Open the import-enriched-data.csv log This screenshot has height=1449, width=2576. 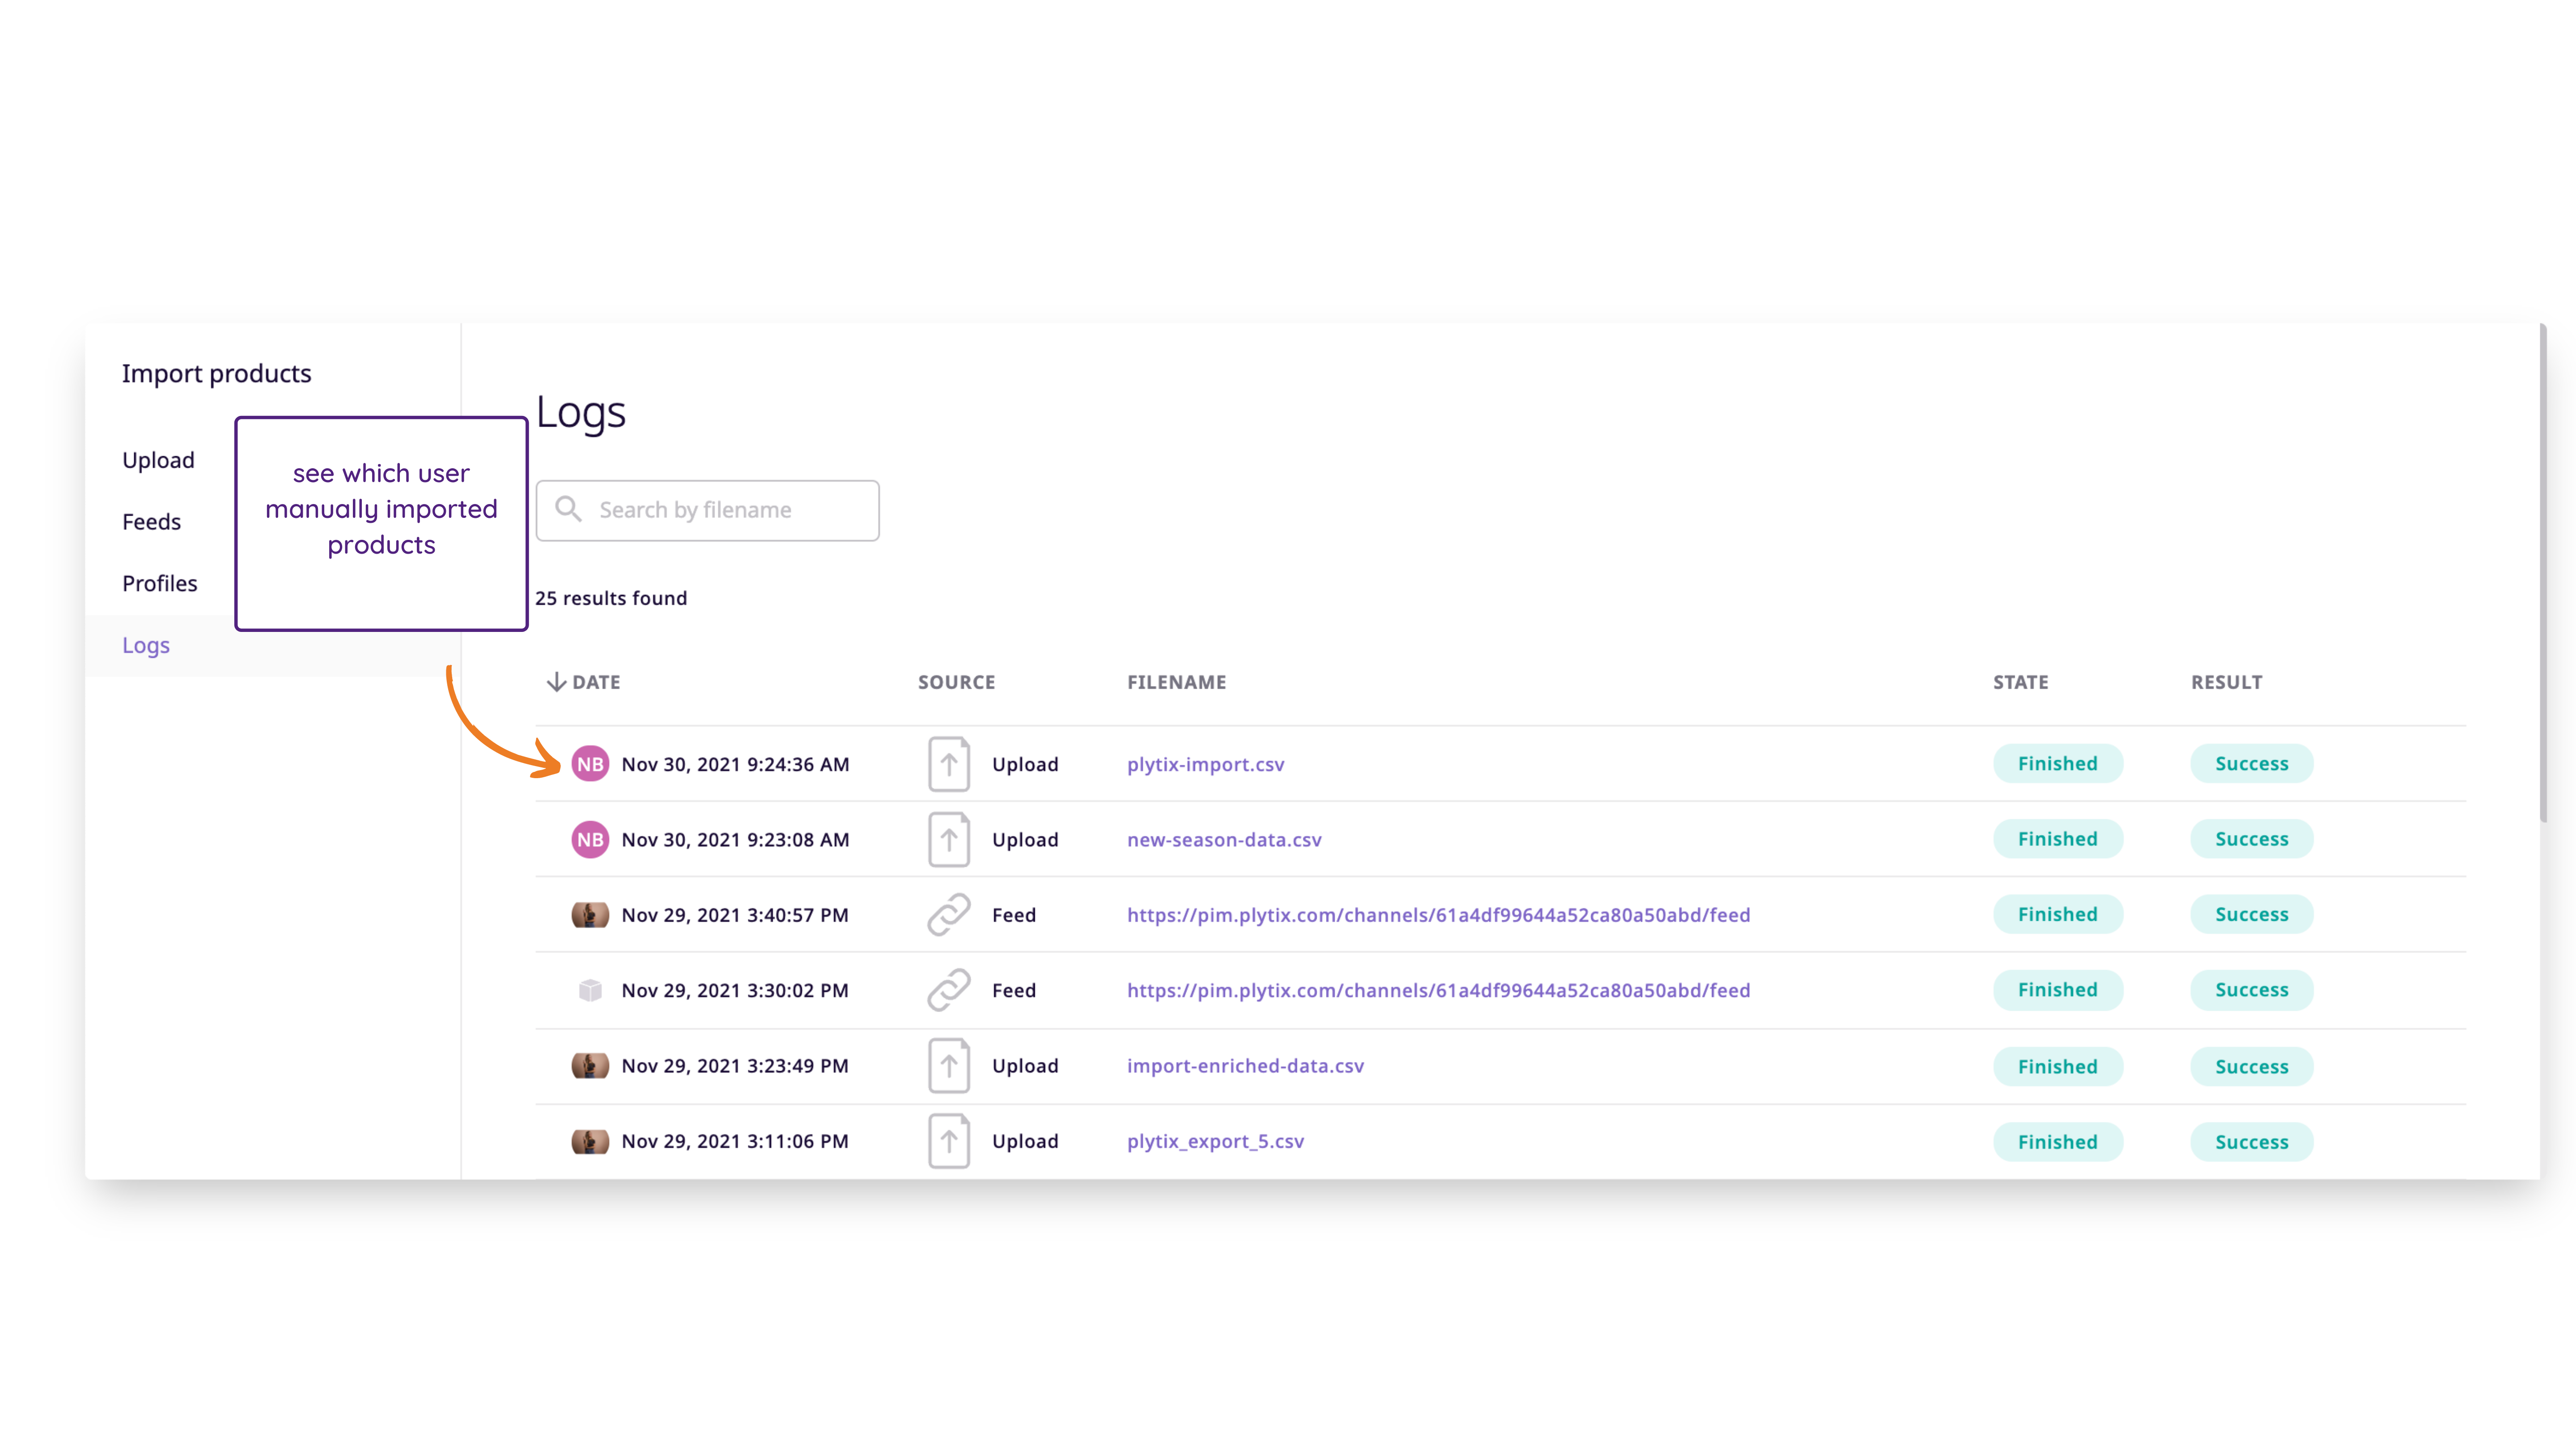coord(1245,1066)
